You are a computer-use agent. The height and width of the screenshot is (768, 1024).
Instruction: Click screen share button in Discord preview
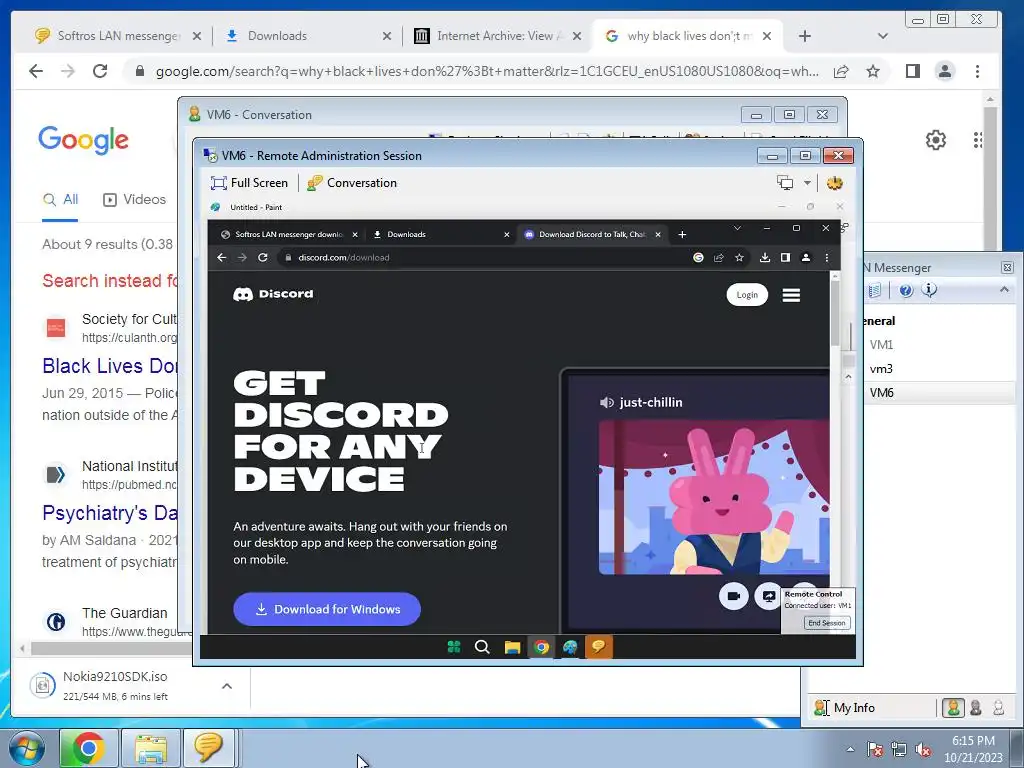tap(769, 596)
